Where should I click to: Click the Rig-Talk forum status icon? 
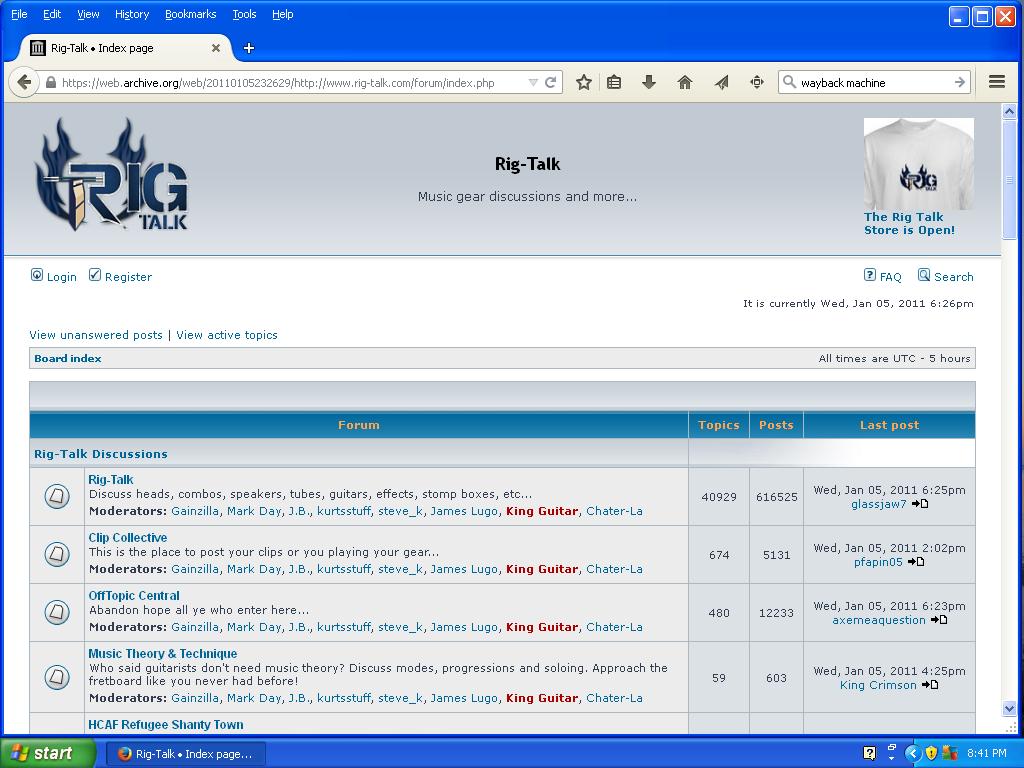pyautogui.click(x=57, y=496)
